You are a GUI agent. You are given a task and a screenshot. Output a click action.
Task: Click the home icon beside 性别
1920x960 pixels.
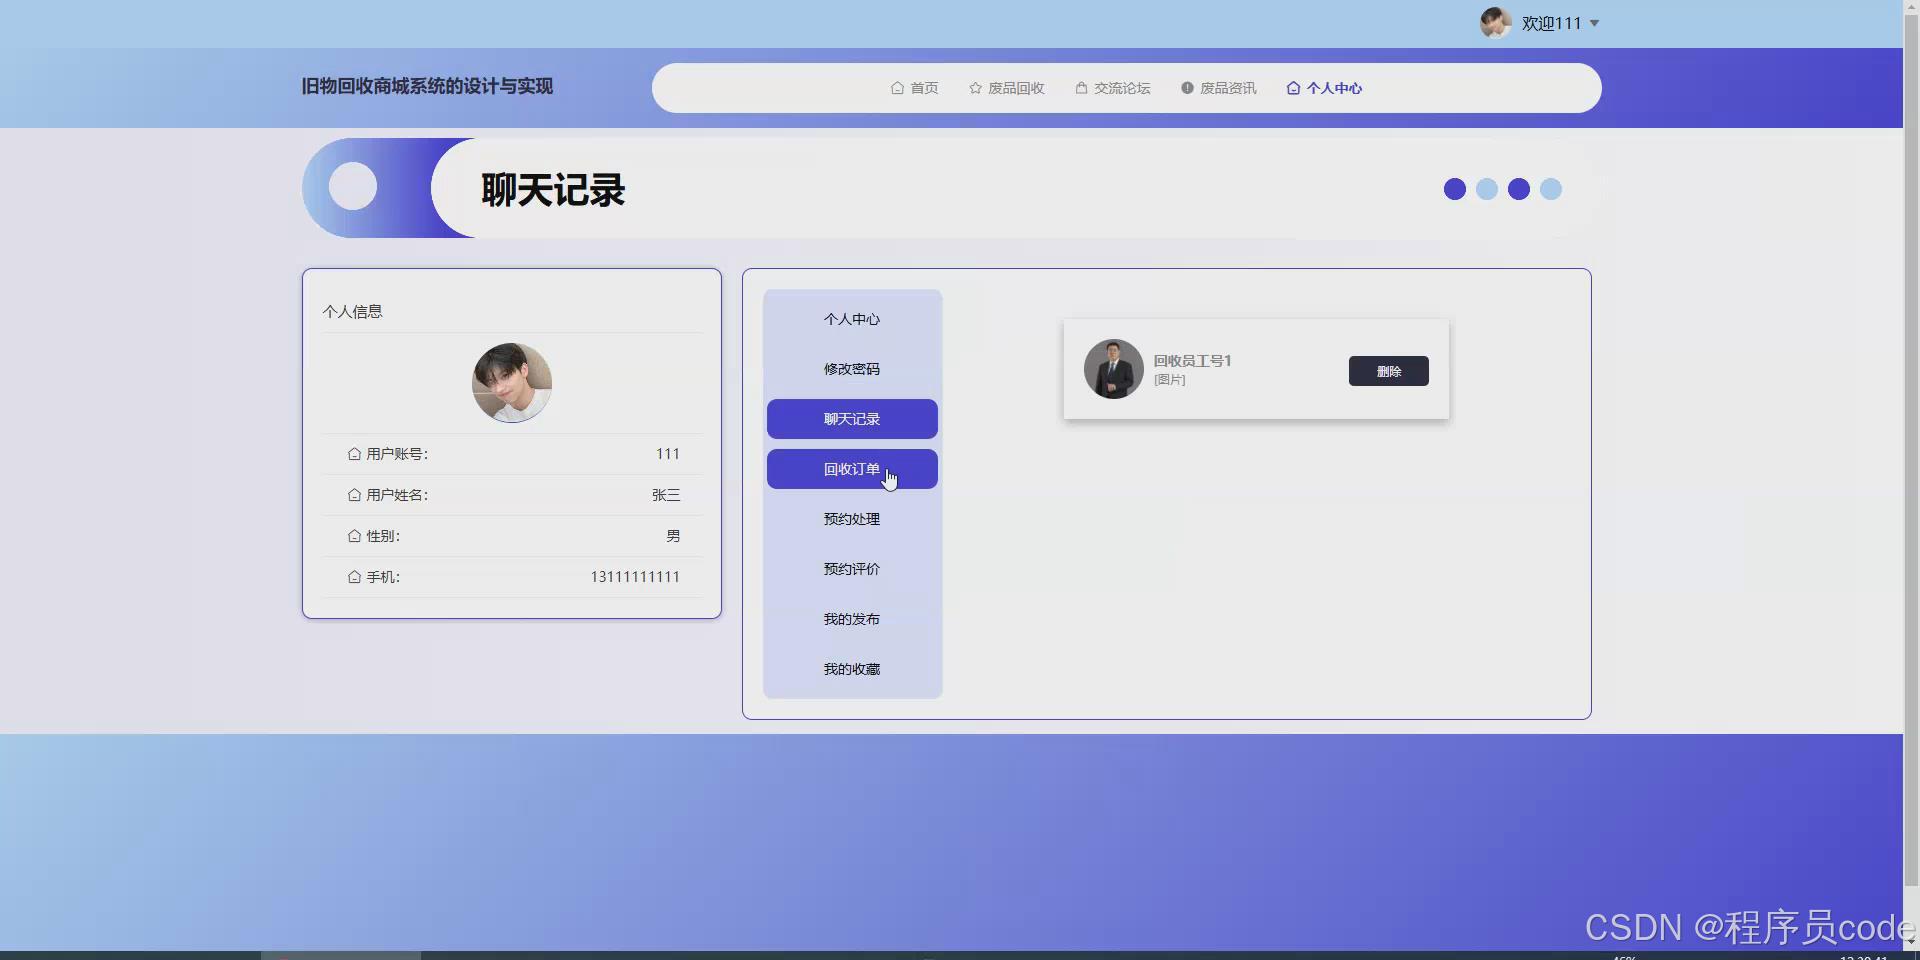click(x=354, y=536)
